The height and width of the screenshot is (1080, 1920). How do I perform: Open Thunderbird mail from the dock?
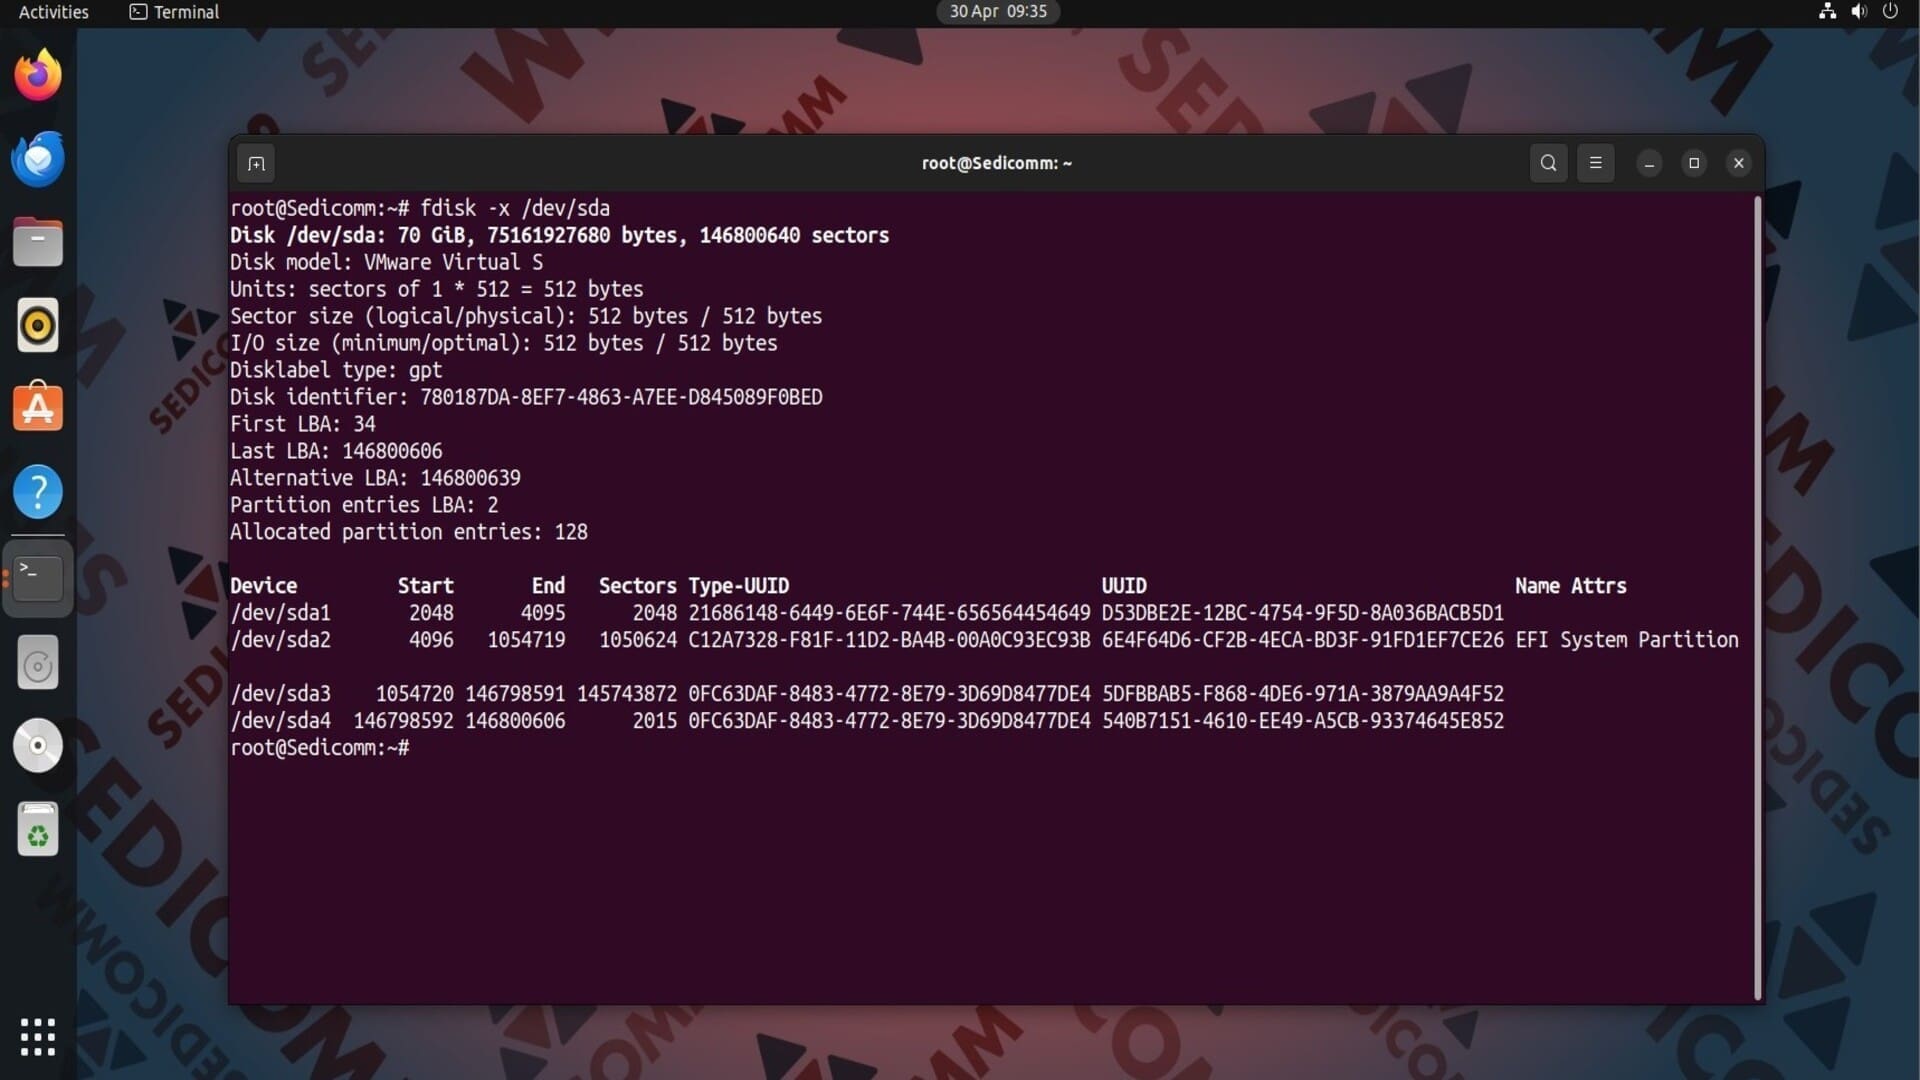point(38,159)
